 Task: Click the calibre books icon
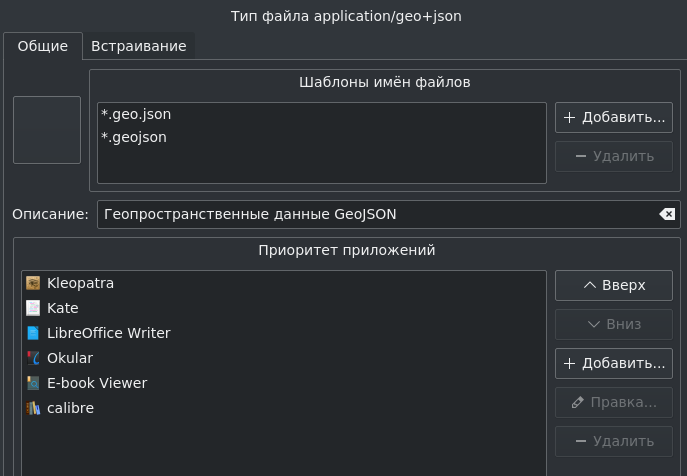[x=33, y=408]
